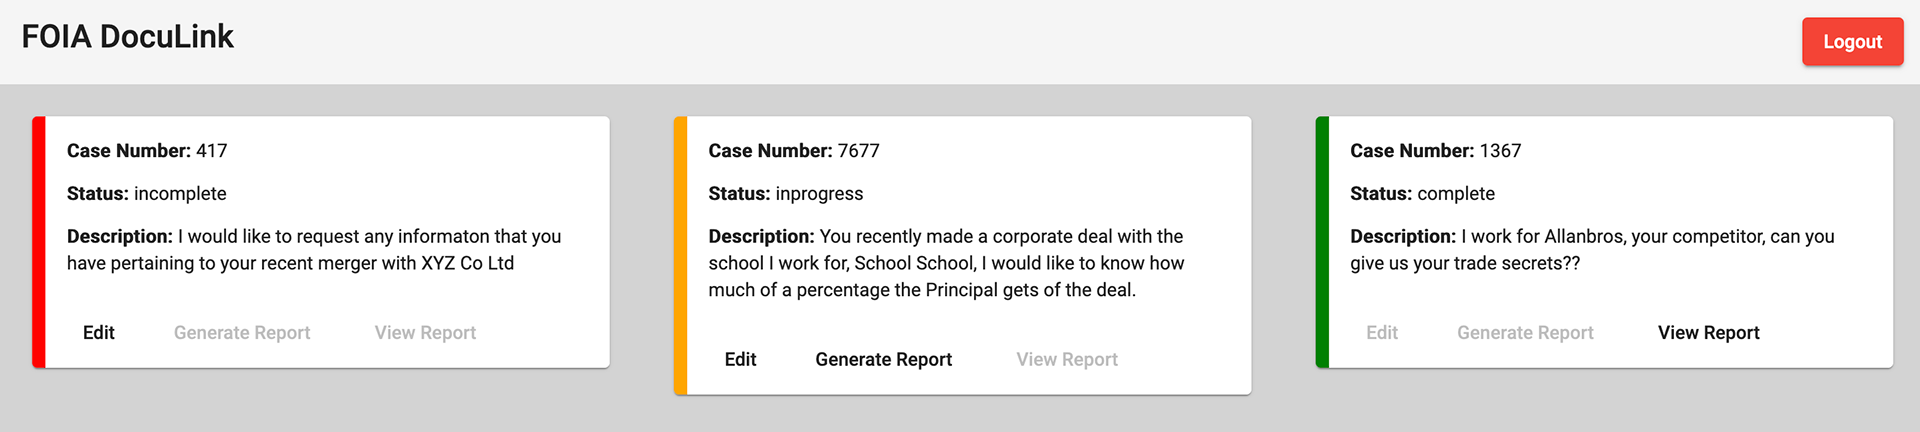This screenshot has height=432, width=1920.
Task: Select the Case Number 7677 heading
Action: tap(794, 151)
